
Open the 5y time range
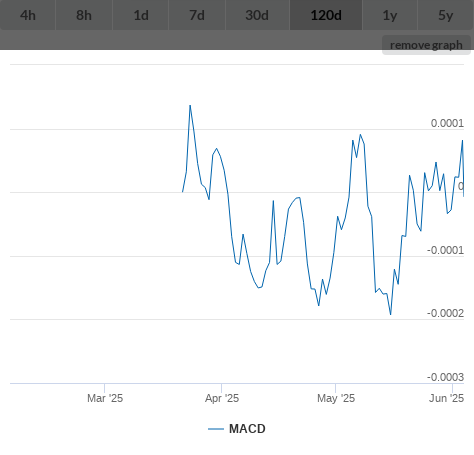[x=446, y=15]
